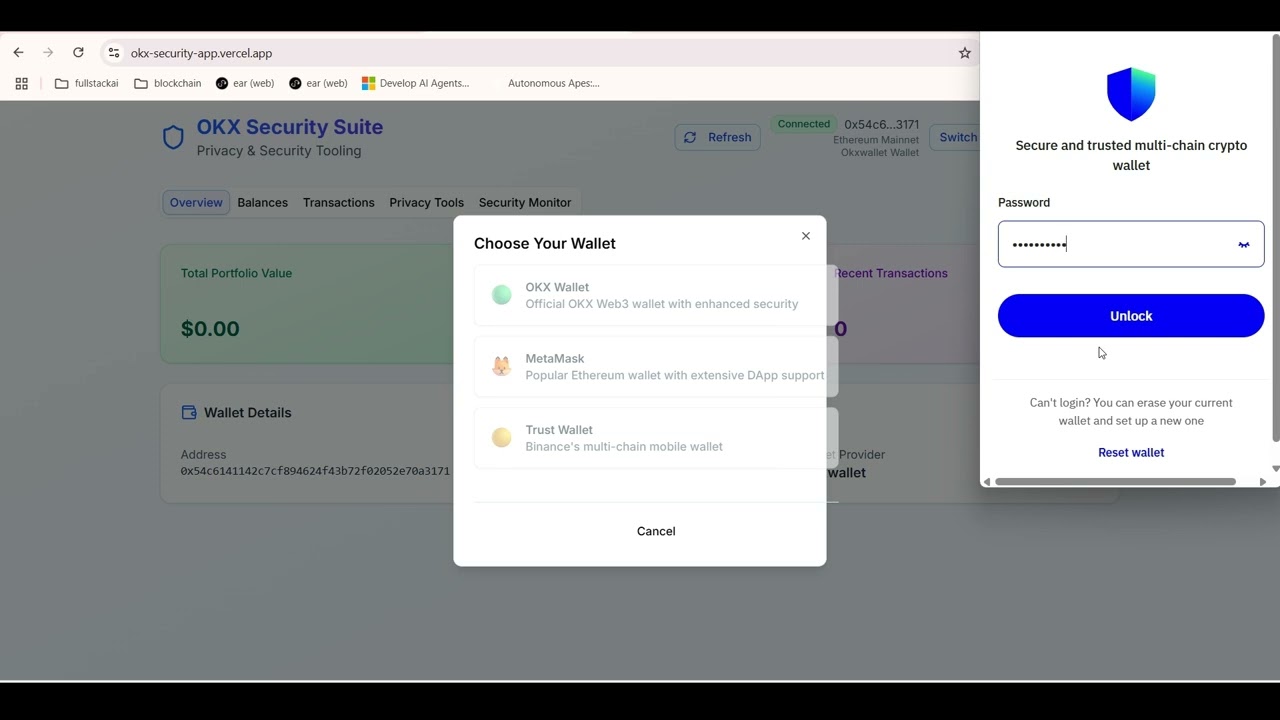Open the apps grid in bookmarks bar
Screen dimensions: 1280x720
click(x=21, y=84)
